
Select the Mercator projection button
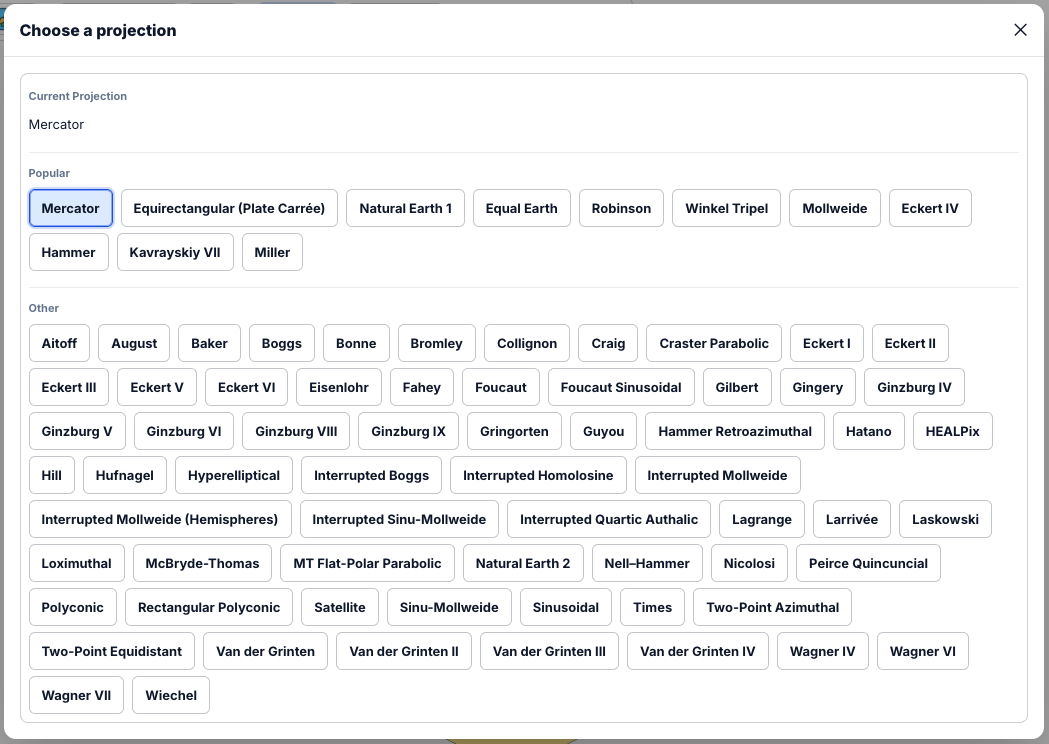71,208
